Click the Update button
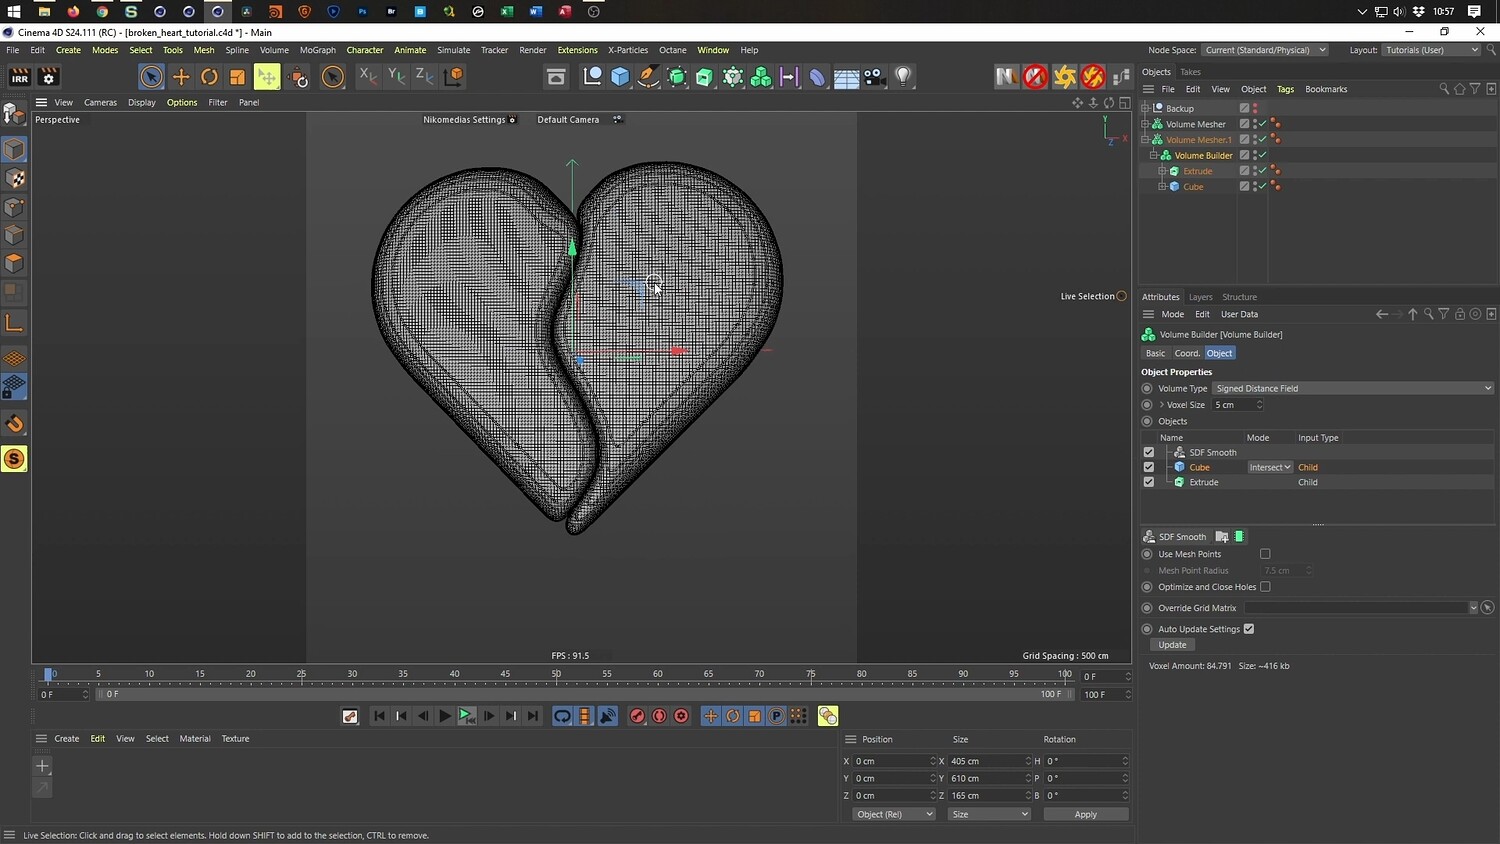The image size is (1500, 844). 1172,645
